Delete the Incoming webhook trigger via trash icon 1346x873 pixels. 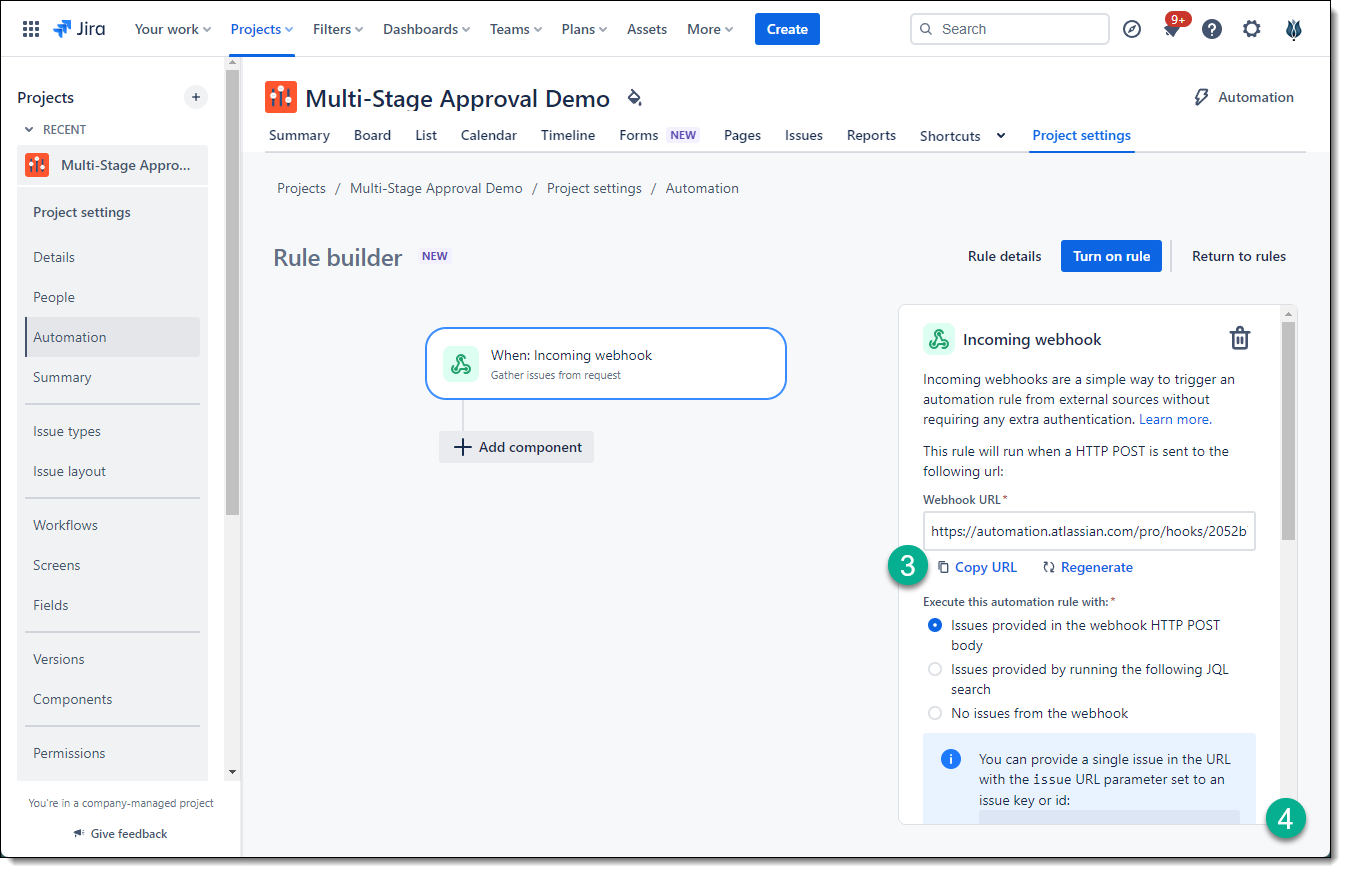click(1240, 338)
